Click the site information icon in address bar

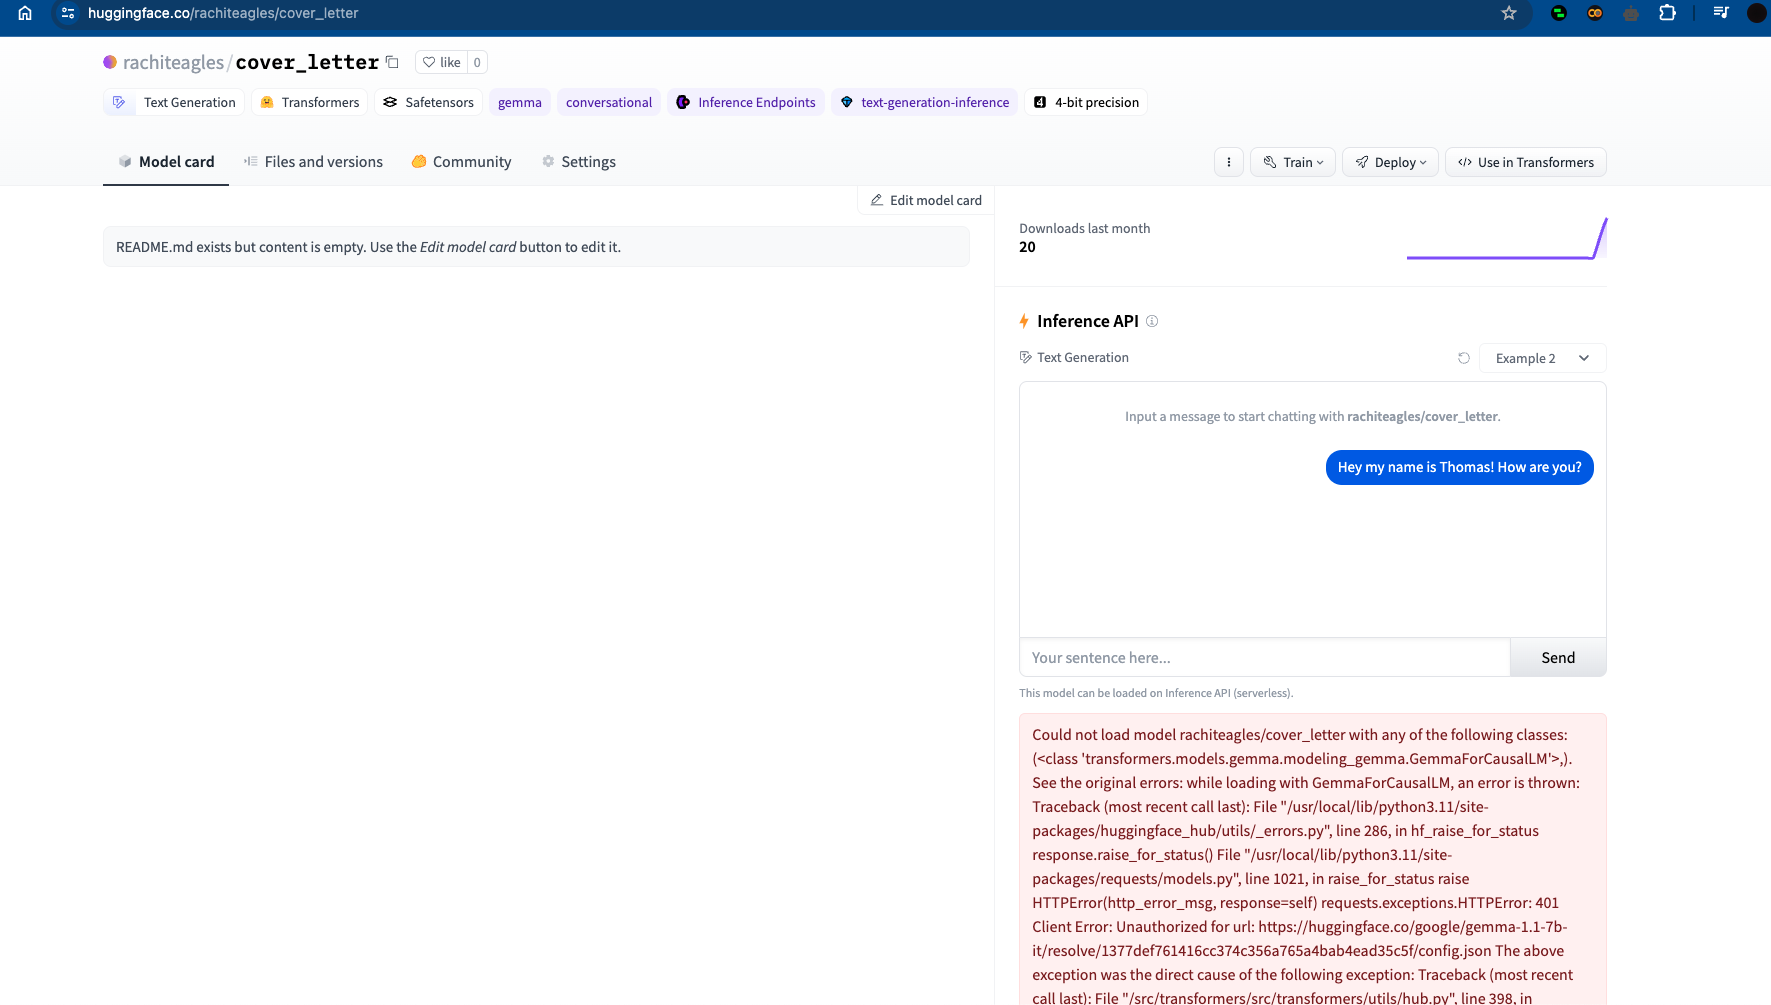click(68, 13)
